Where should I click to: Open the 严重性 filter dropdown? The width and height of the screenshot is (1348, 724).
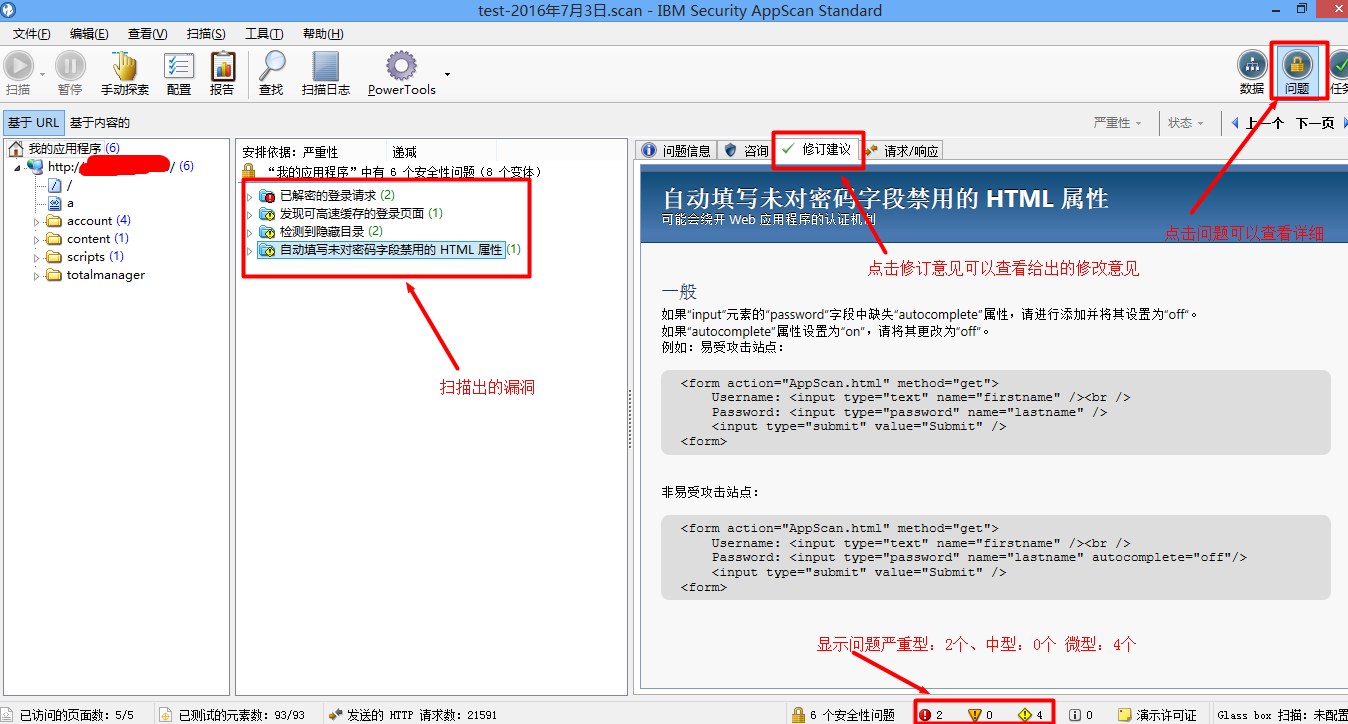coord(1118,123)
